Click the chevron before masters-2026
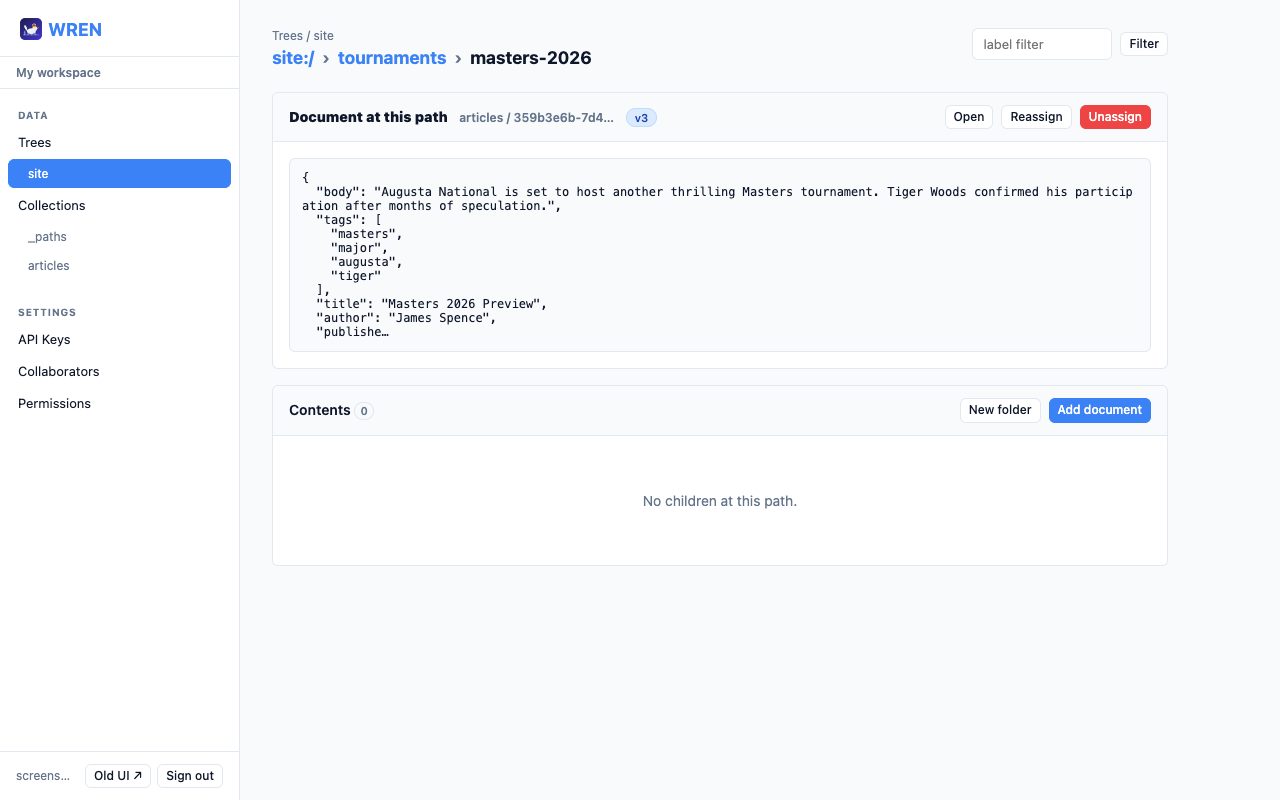Screen dimensions: 1280x800 pyautogui.click(x=459, y=58)
